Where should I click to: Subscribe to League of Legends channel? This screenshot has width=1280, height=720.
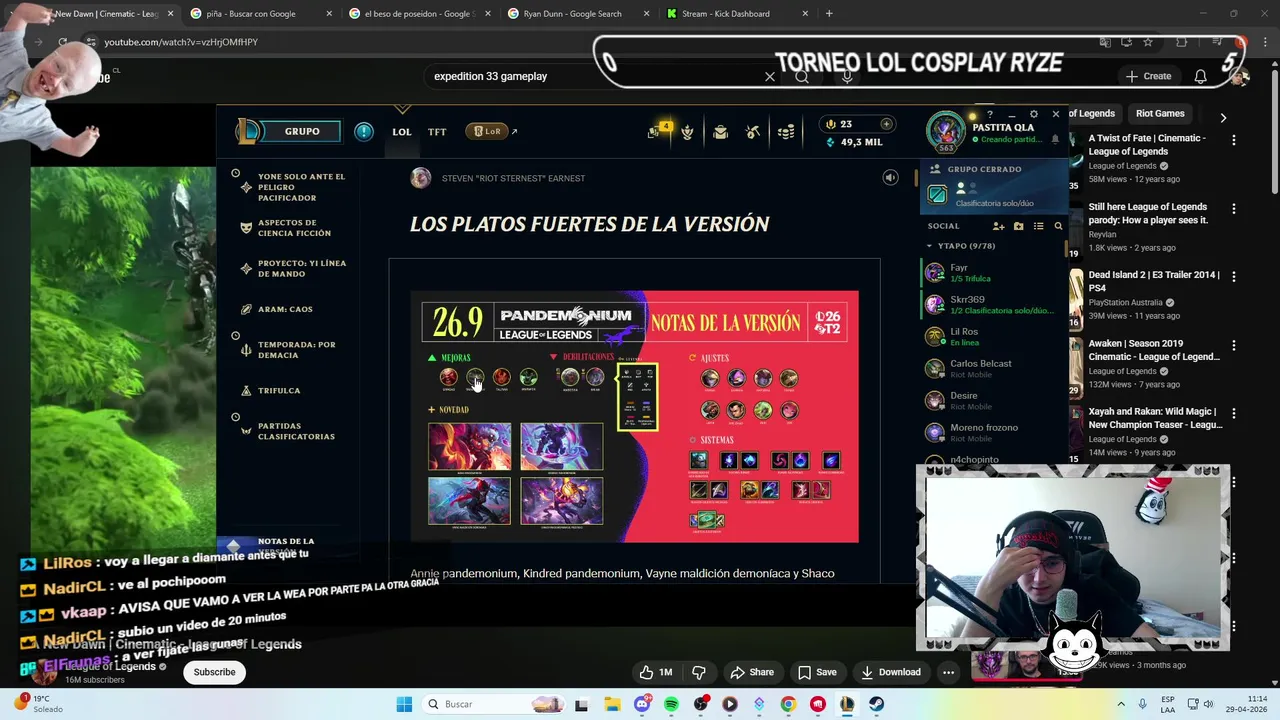[214, 672]
